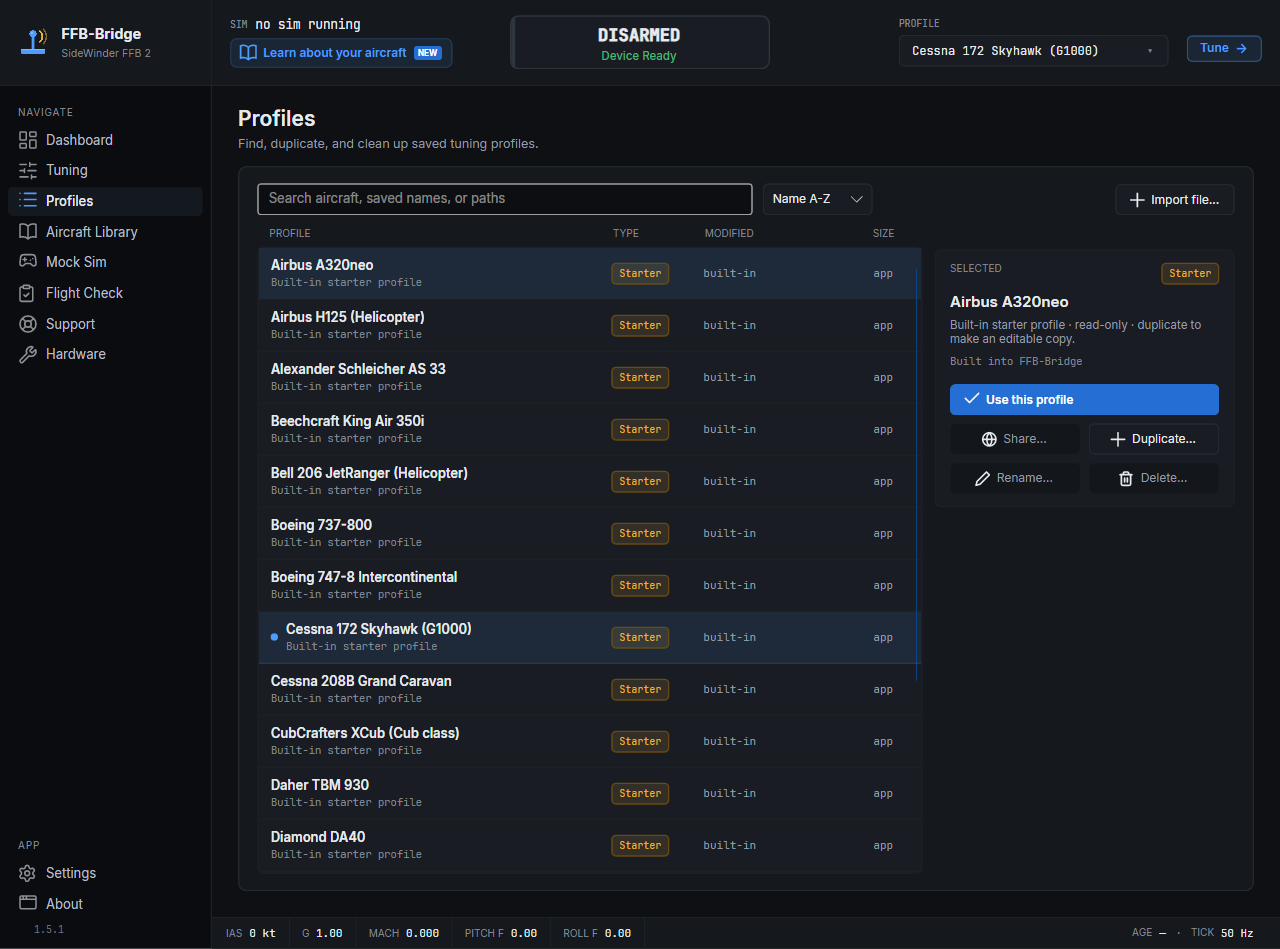Click the plus icon on Duplicate

(1118, 439)
